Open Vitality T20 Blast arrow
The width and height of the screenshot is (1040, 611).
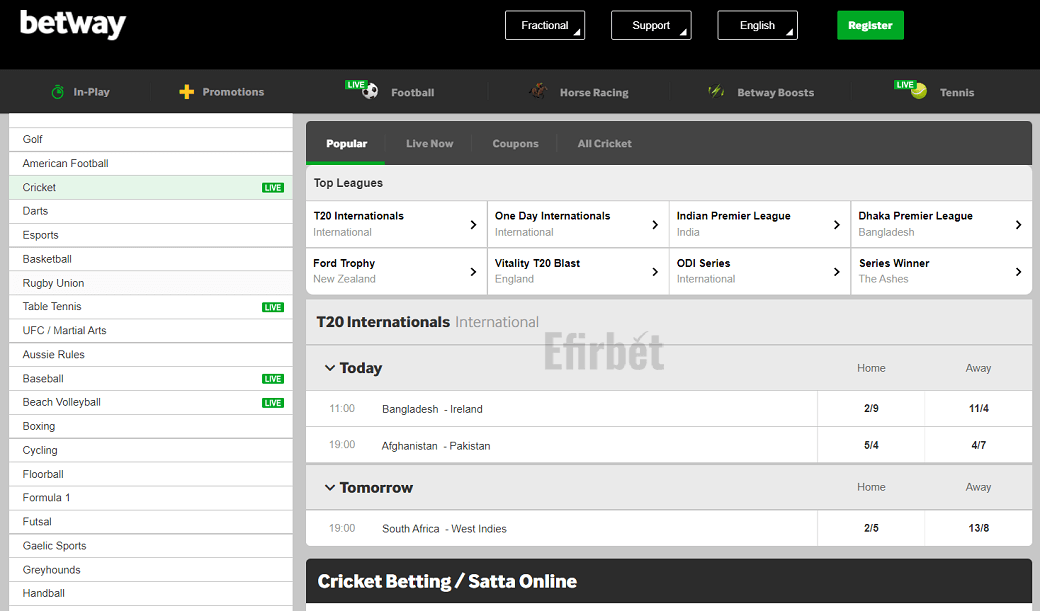[x=655, y=272]
